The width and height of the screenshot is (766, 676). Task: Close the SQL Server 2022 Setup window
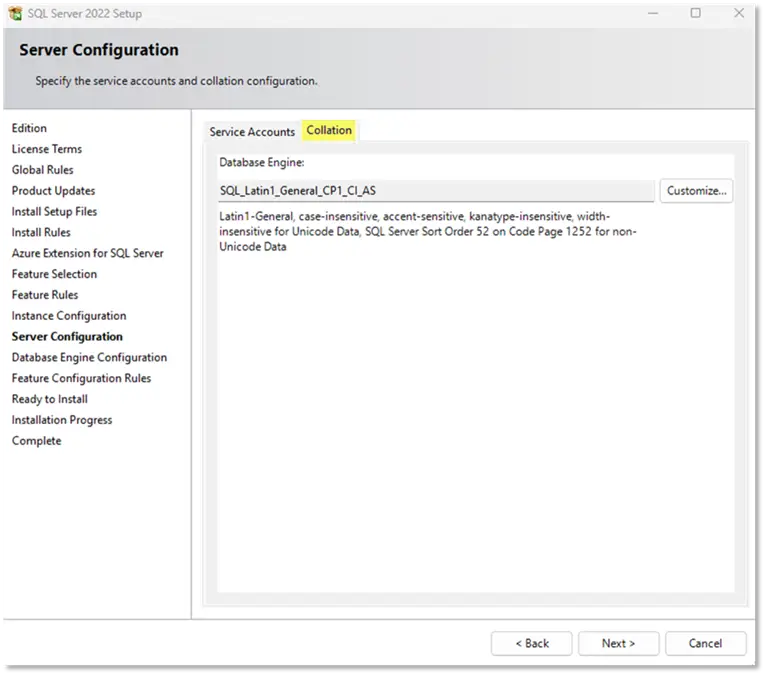point(739,13)
